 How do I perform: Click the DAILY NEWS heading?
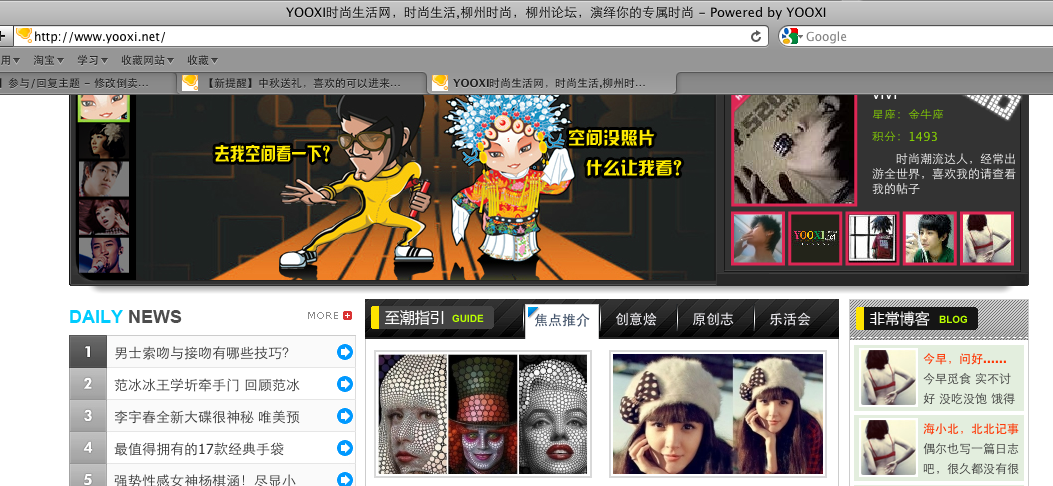(x=125, y=316)
